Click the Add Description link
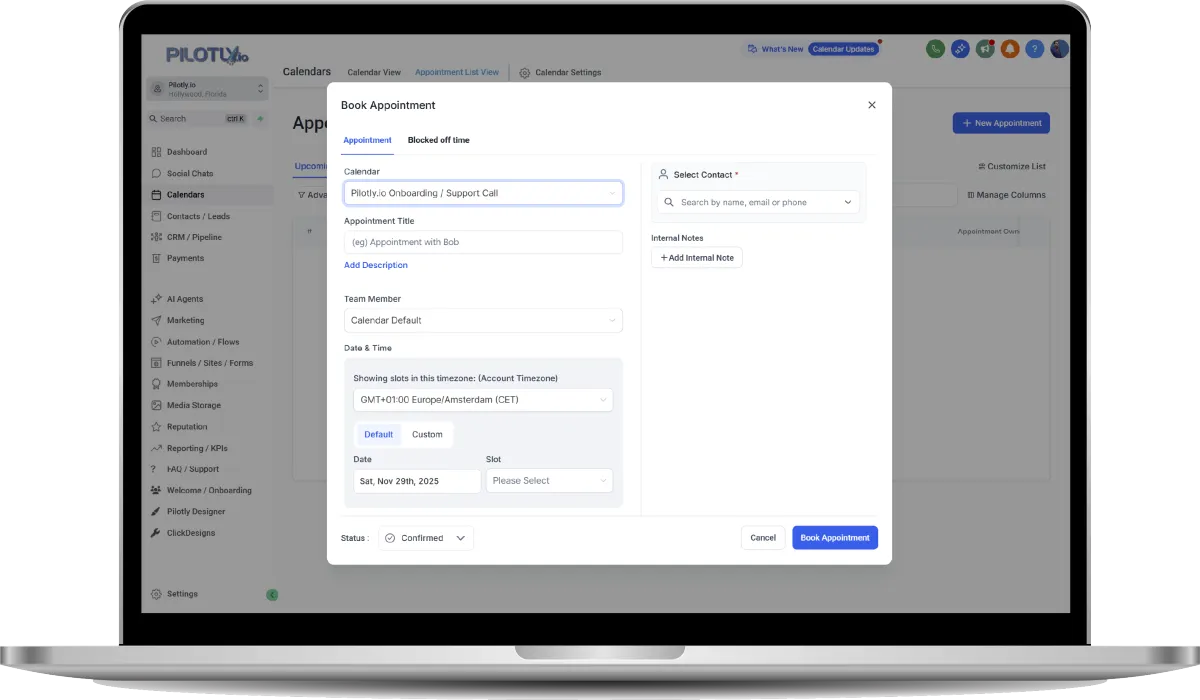The image size is (1200, 700). point(376,265)
